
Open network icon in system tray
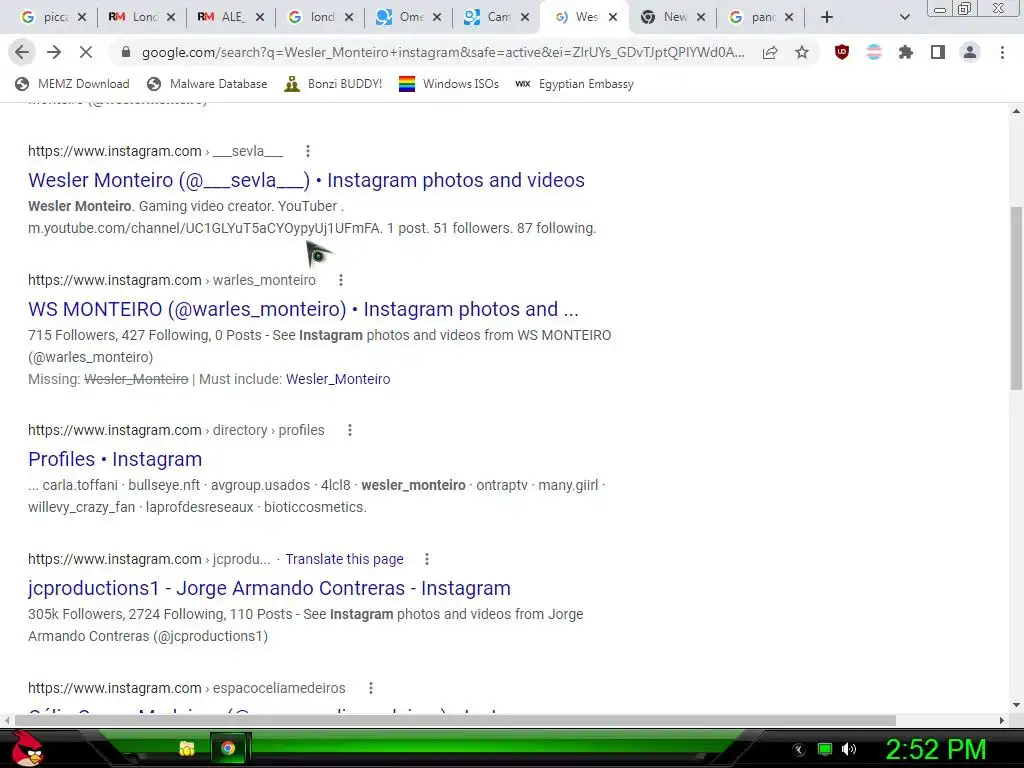pyautogui.click(x=825, y=749)
